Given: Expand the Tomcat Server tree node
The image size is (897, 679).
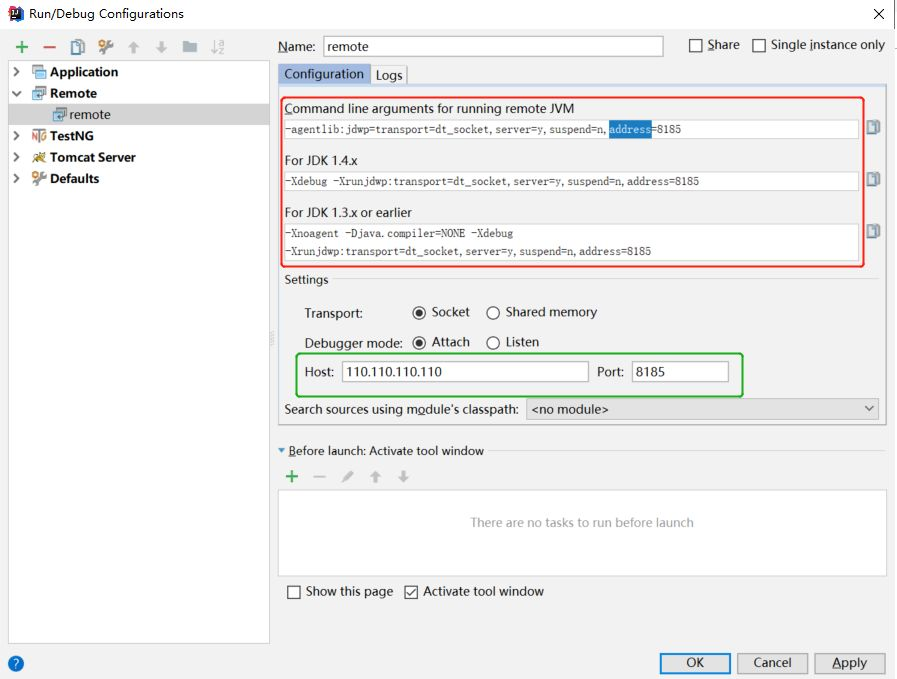Looking at the screenshot, I should click(17, 157).
